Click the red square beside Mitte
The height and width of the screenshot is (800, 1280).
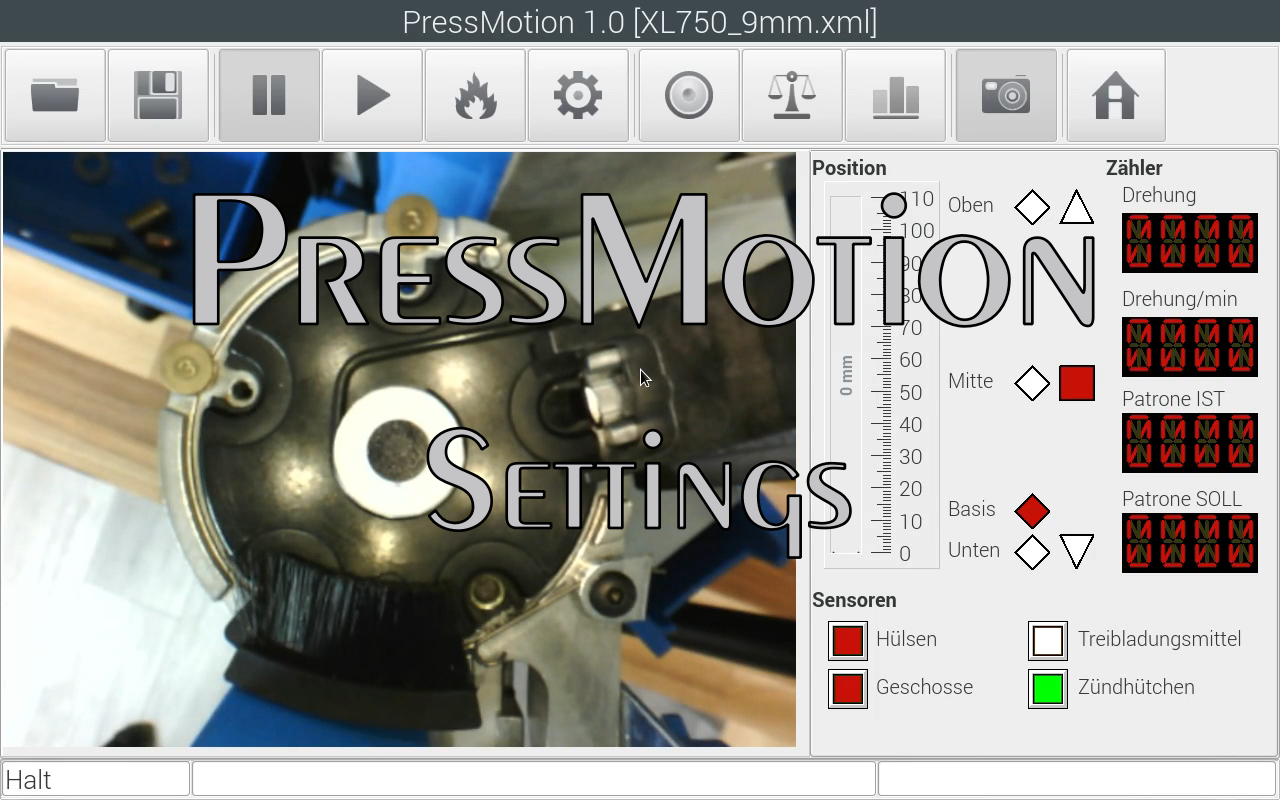[1076, 383]
